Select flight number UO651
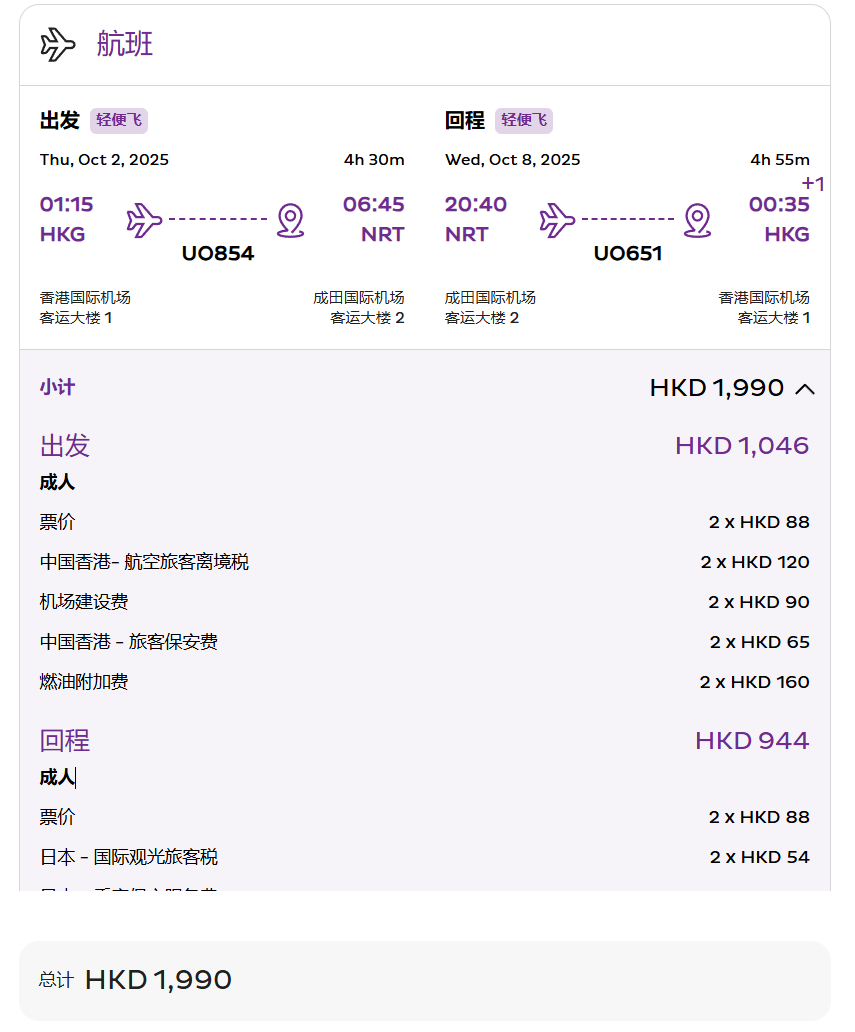 tap(628, 253)
